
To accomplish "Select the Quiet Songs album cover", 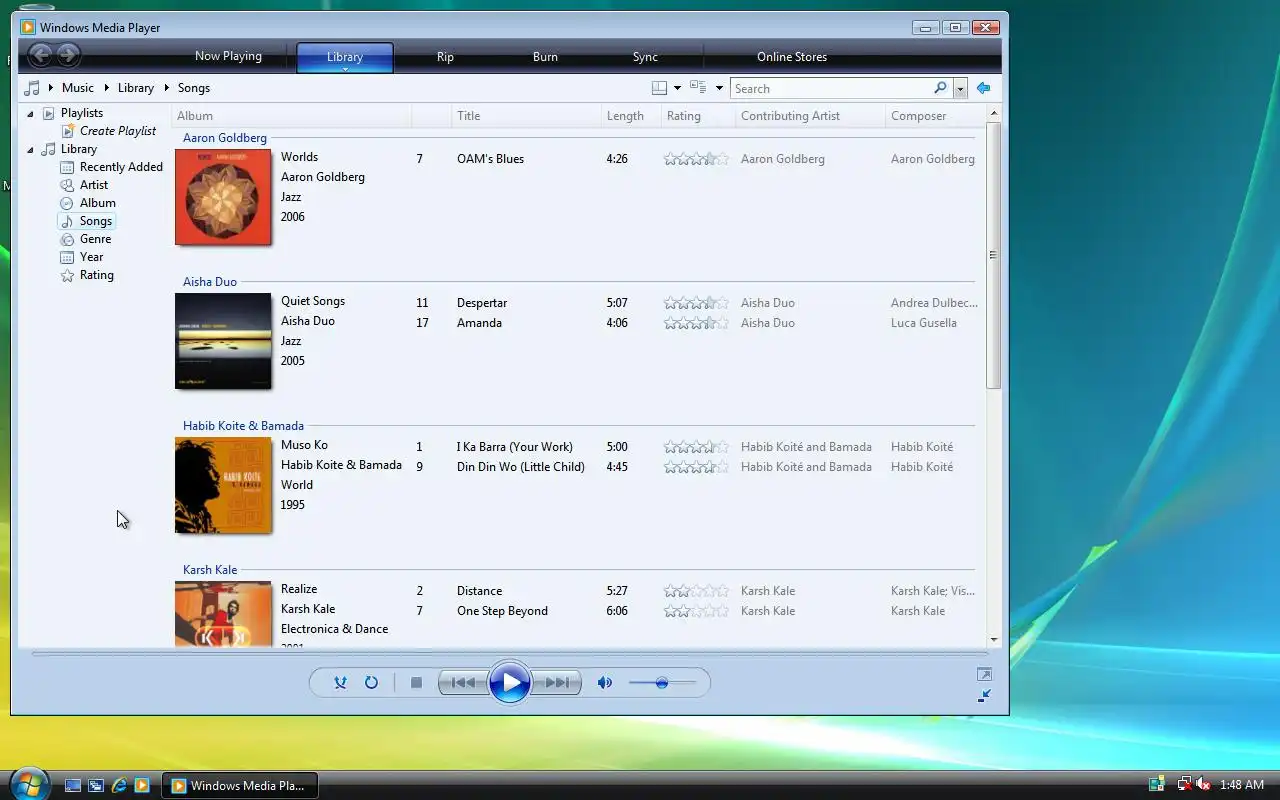I will click(223, 341).
